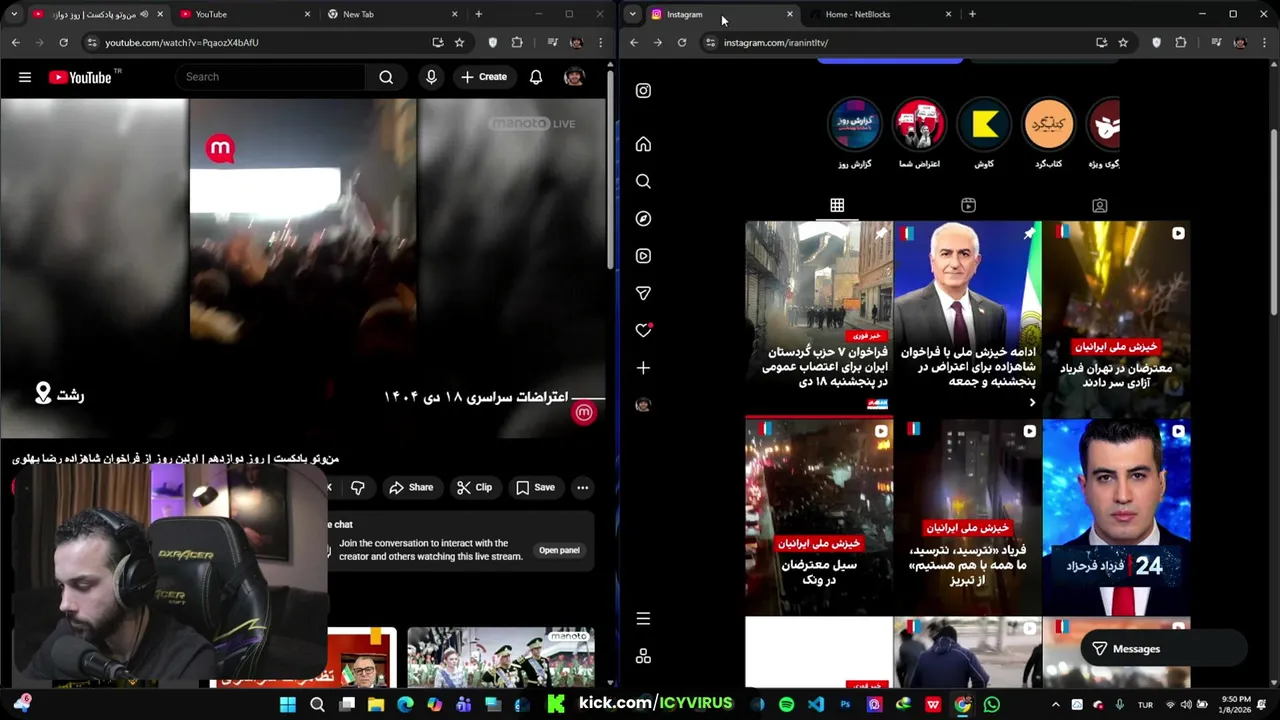This screenshot has width=1280, height=720.
Task: Dislike the YouTube video
Action: (357, 487)
